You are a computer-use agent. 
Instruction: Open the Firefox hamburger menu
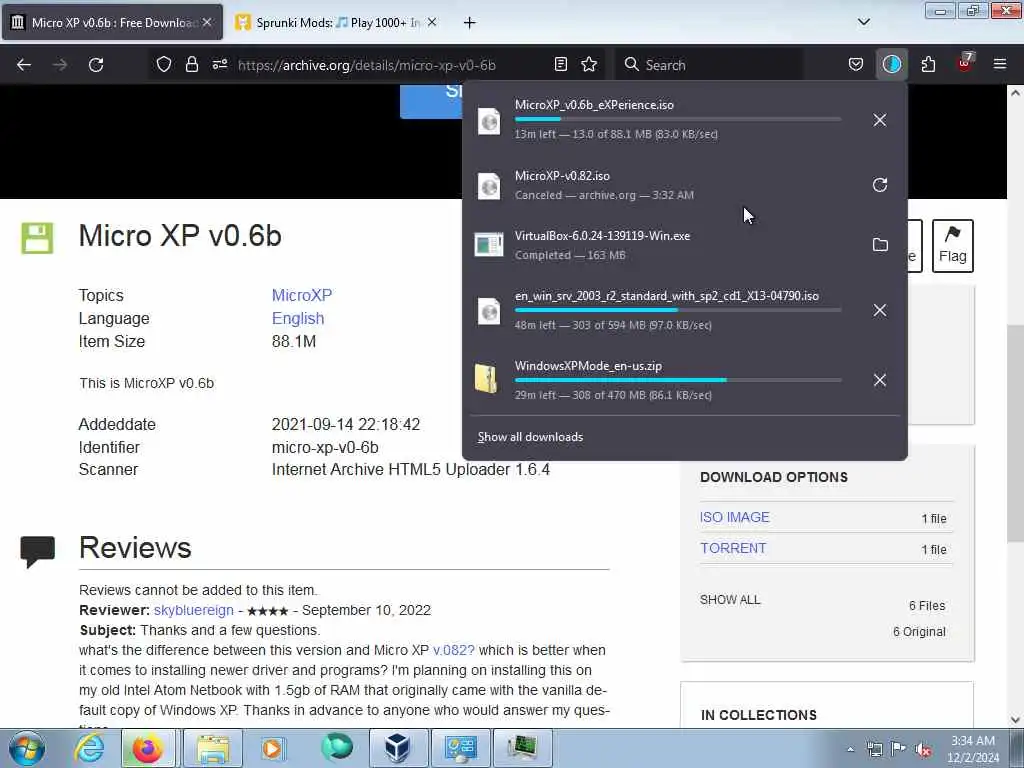click(x=1000, y=65)
